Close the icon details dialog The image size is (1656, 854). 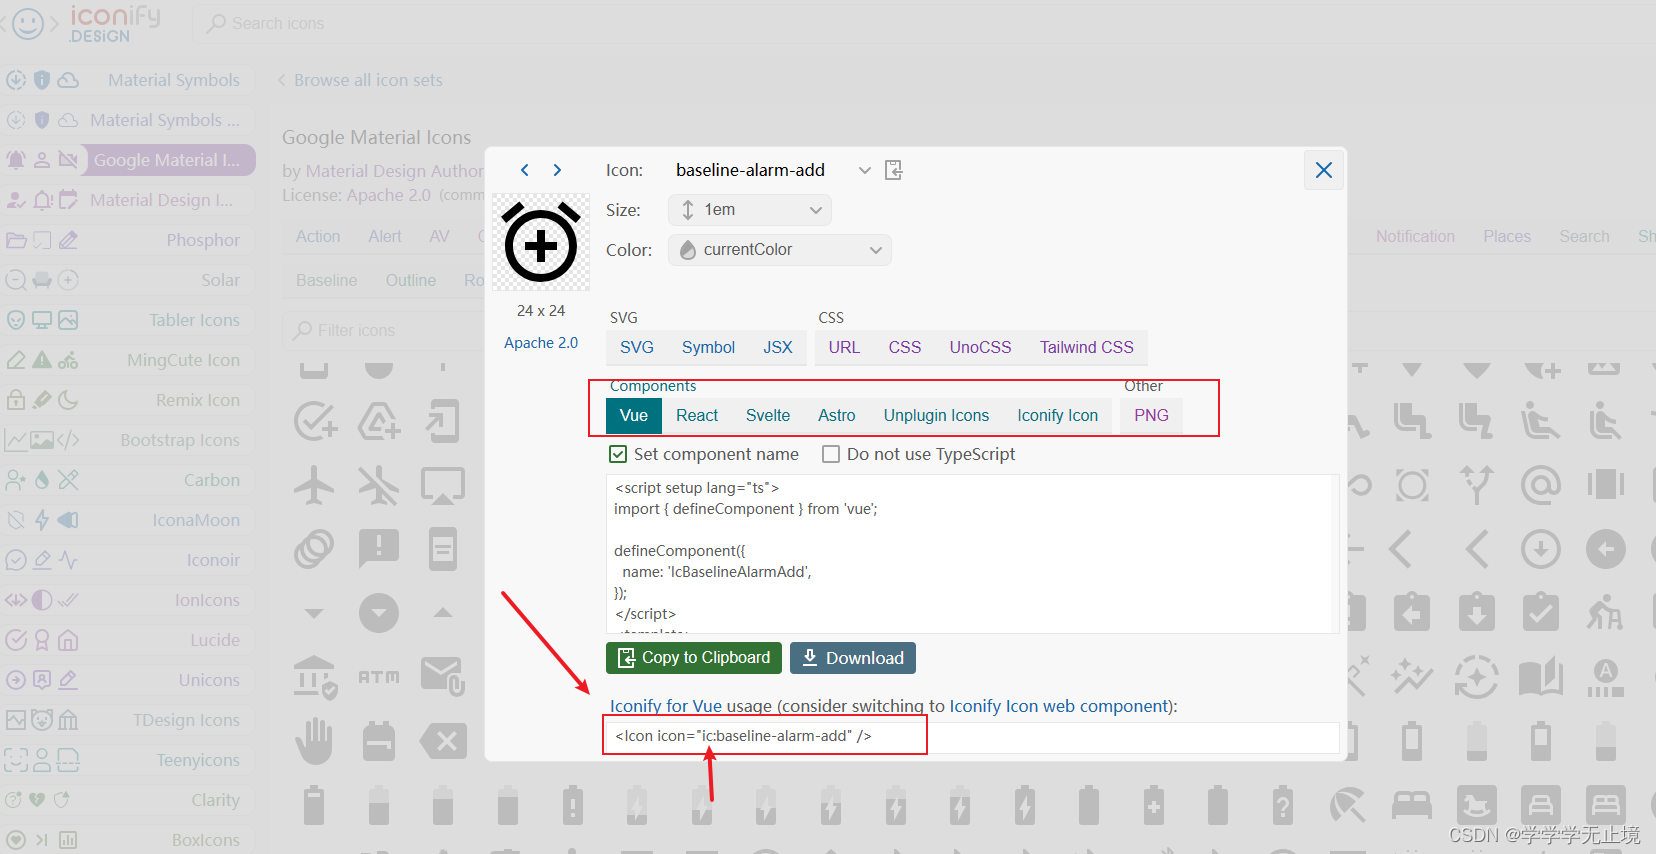[1324, 170]
